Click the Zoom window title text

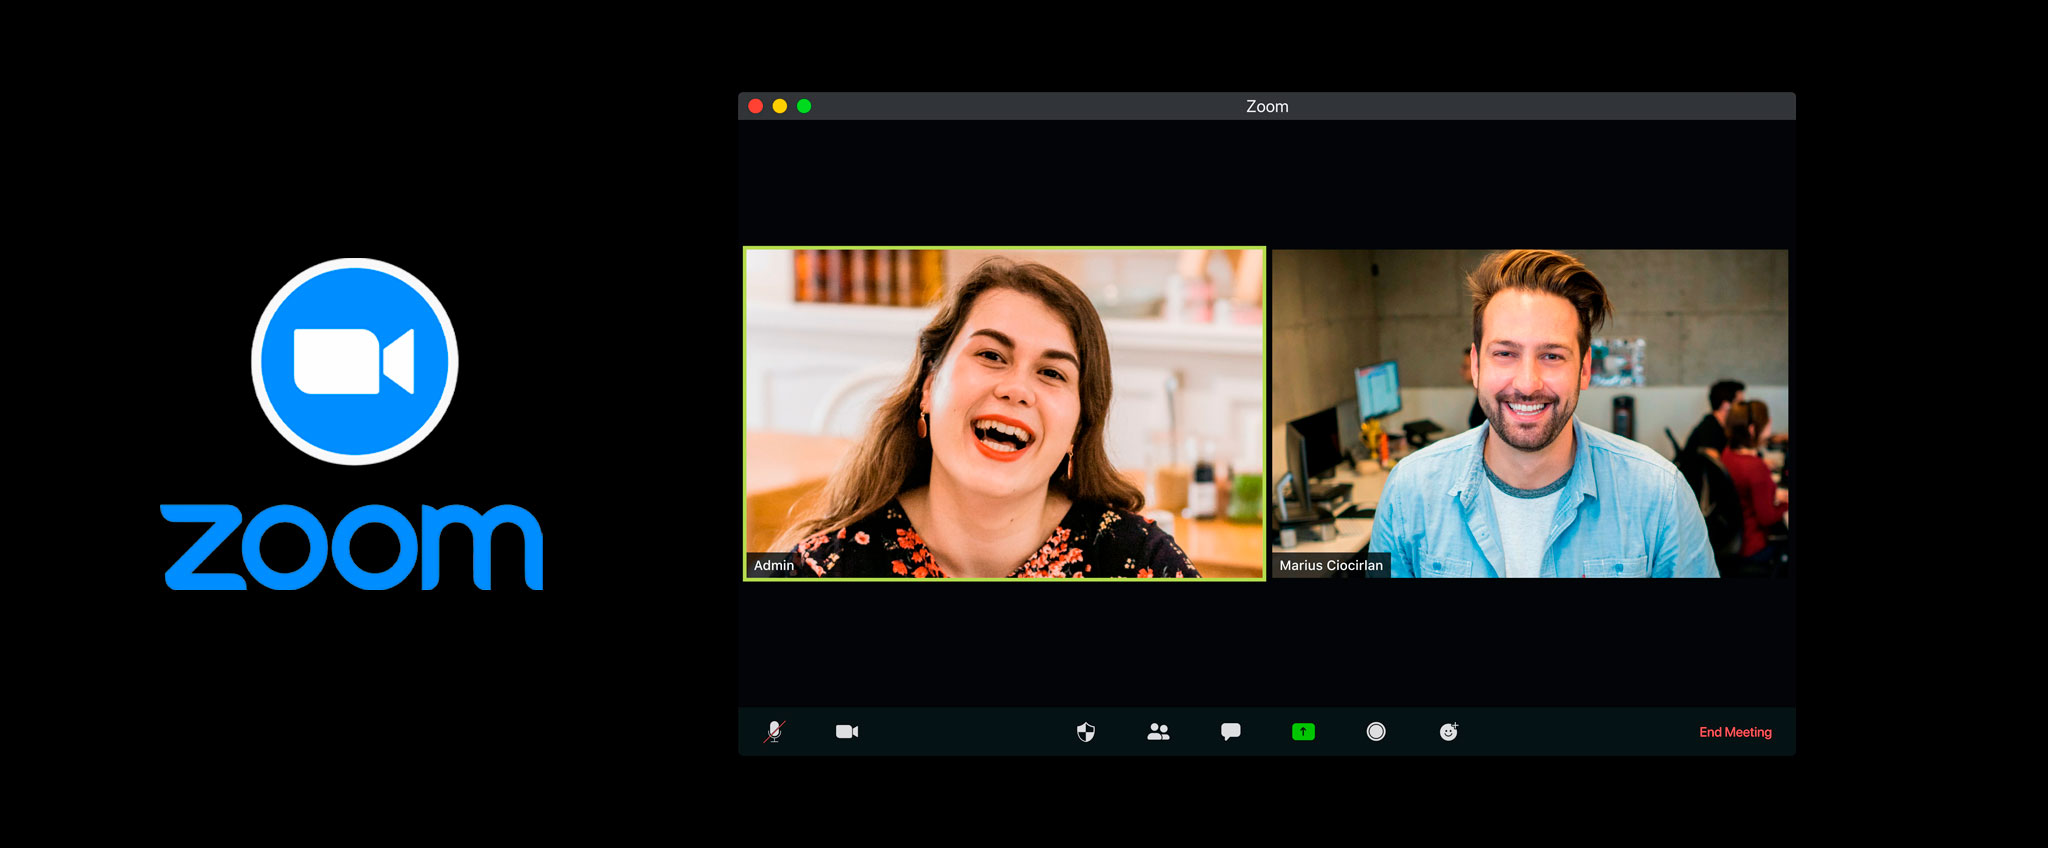point(1267,106)
